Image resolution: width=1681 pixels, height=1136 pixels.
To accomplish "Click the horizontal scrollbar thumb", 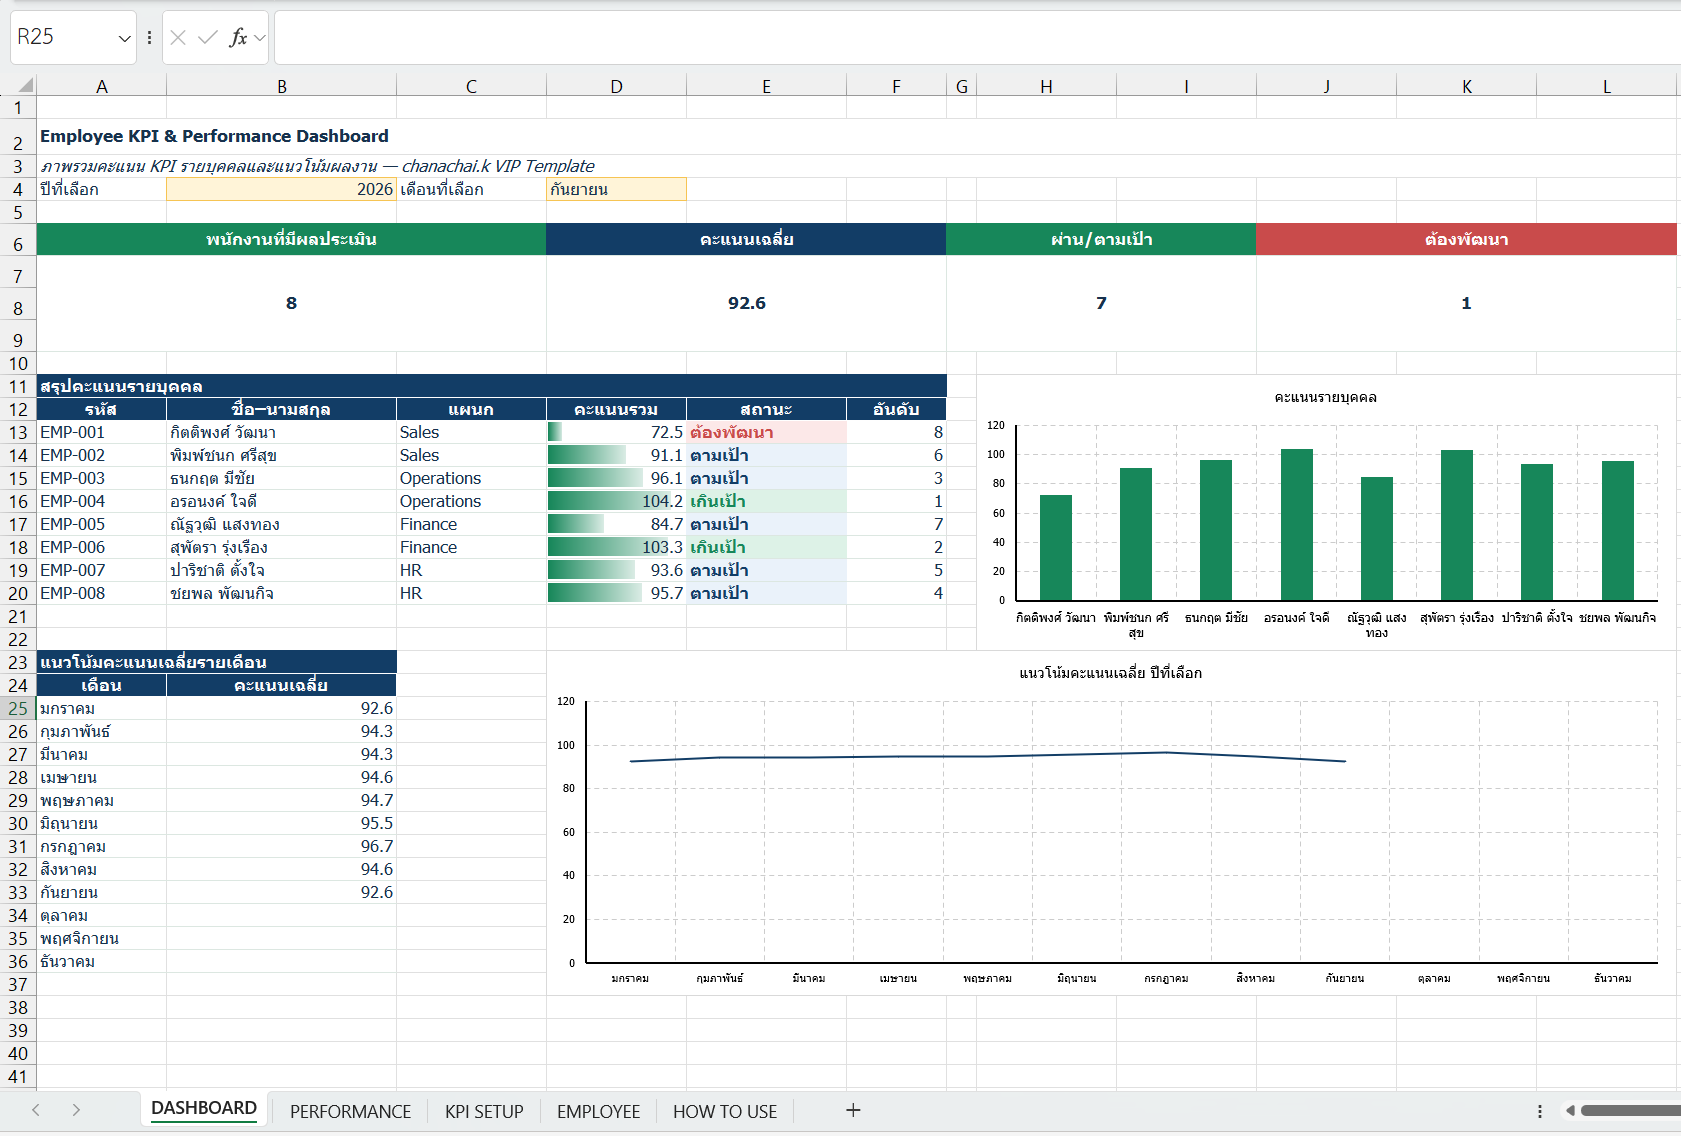I will click(1630, 1110).
